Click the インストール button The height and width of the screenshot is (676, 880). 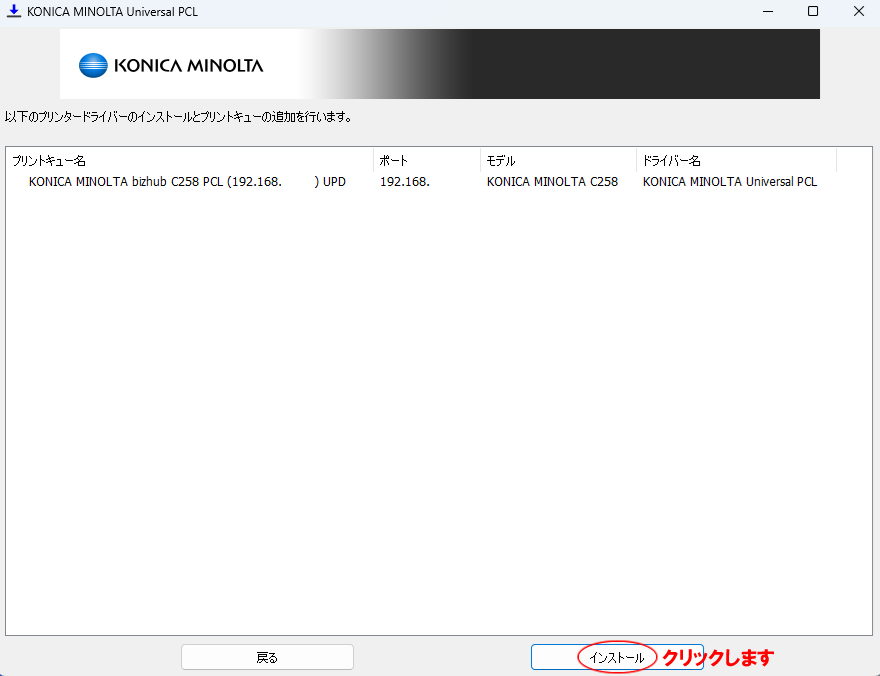617,657
